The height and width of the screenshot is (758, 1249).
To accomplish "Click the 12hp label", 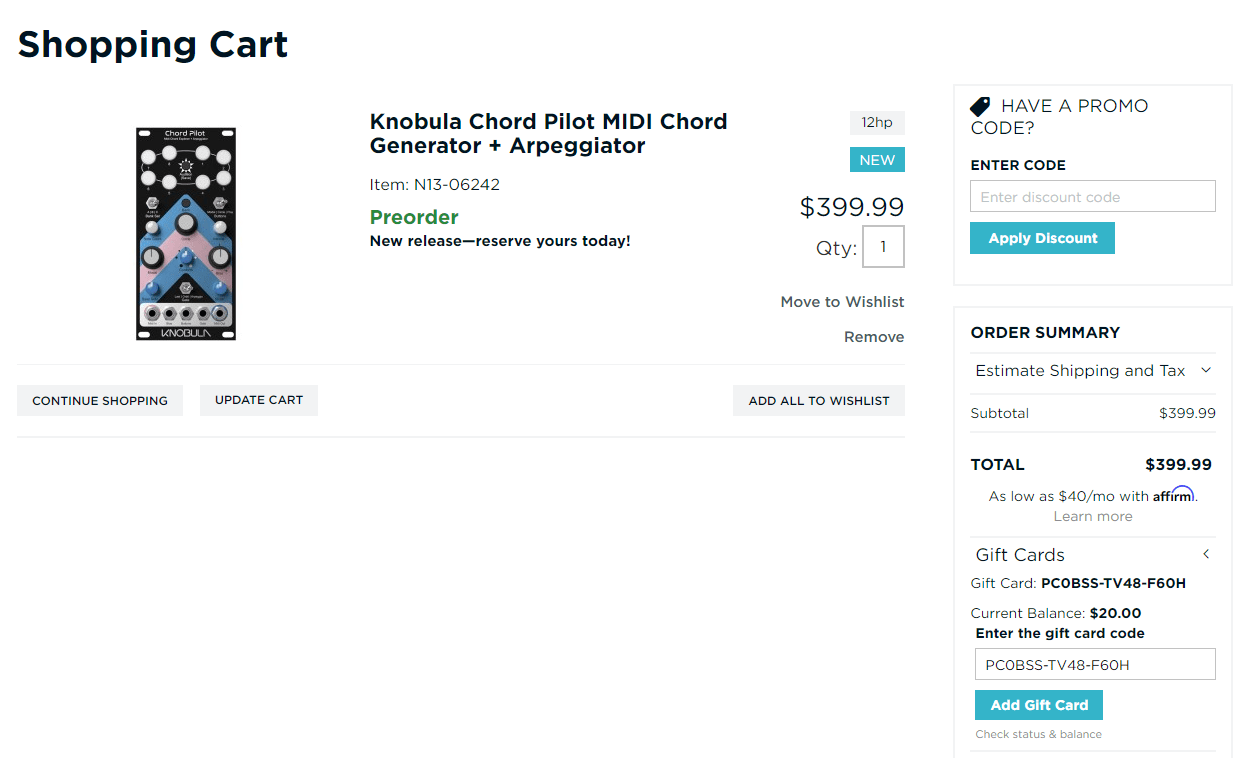I will 877,122.
